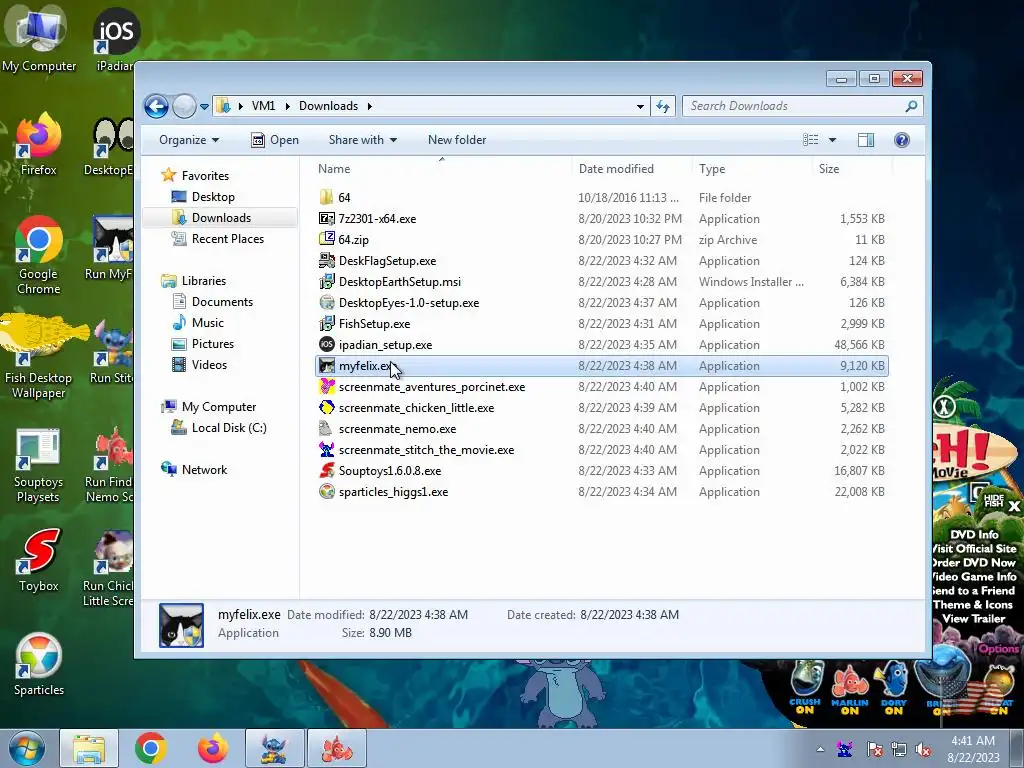
Task: Click the Sparticles desktop shortcut
Action: [x=39, y=664]
